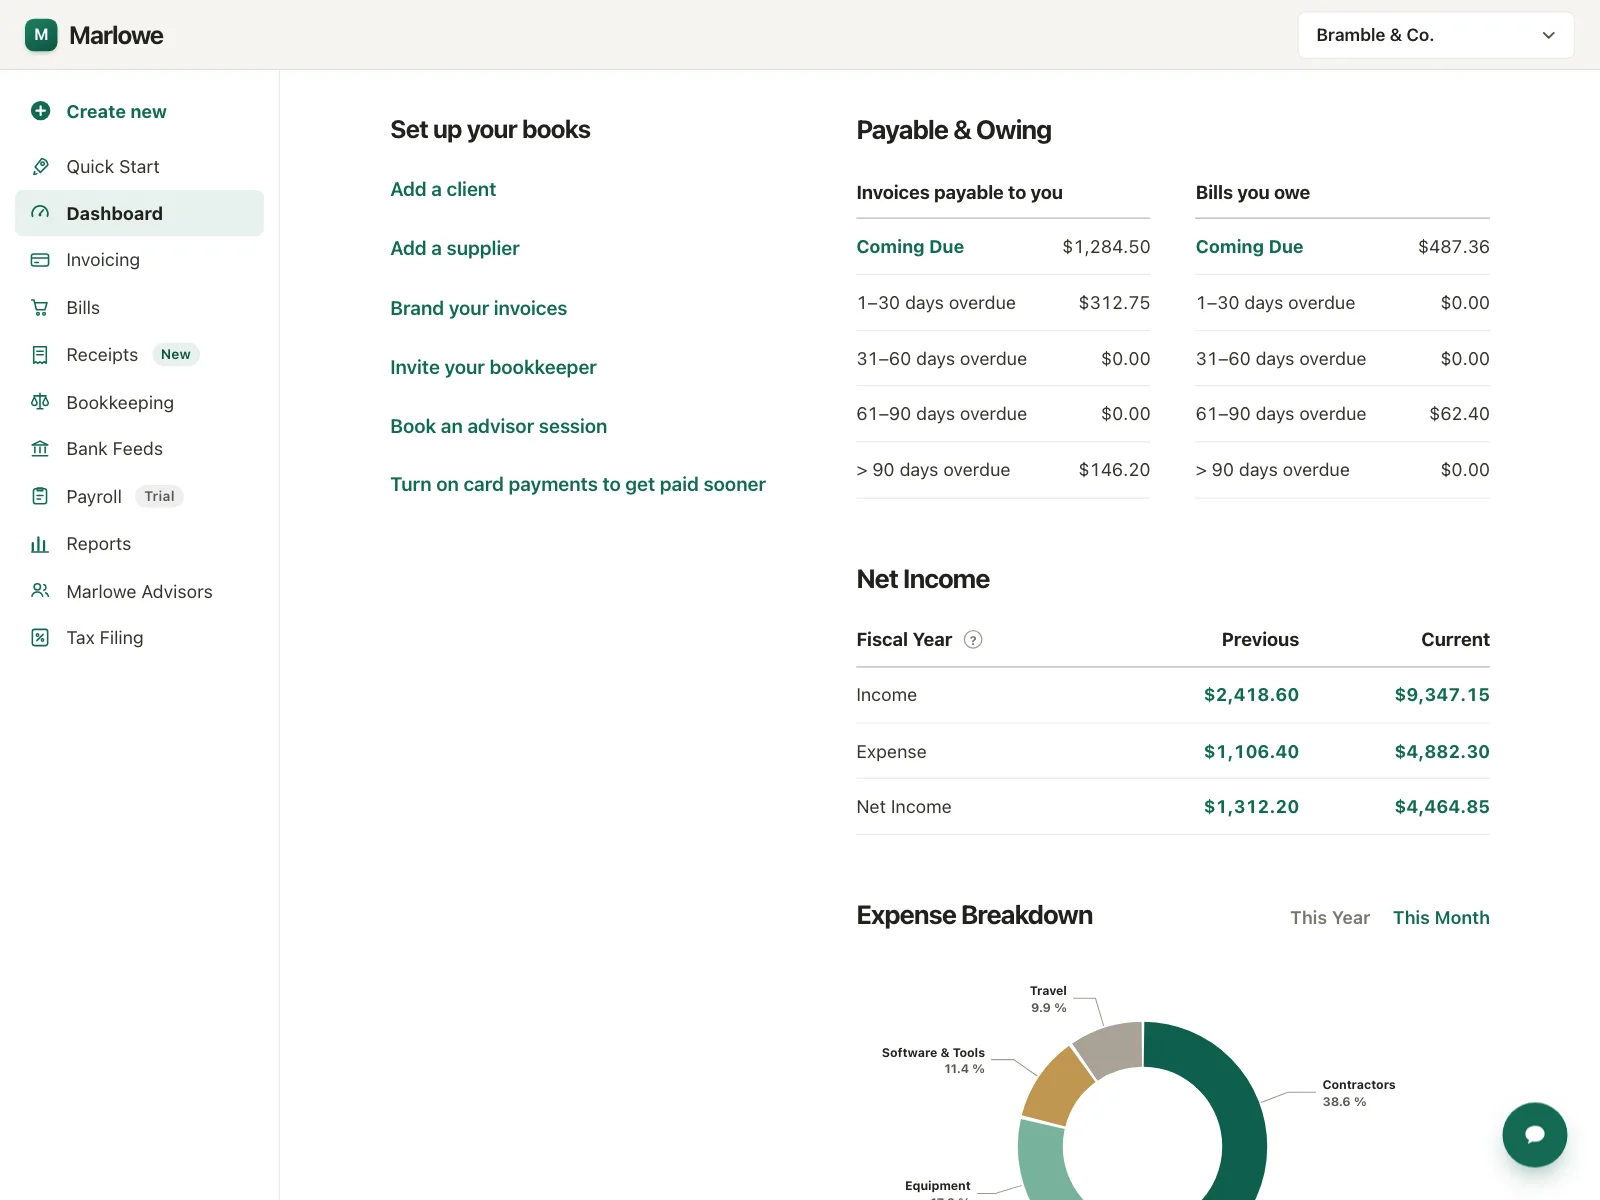View the Reports section
Viewport: 1600px width, 1200px height.
coord(139,544)
